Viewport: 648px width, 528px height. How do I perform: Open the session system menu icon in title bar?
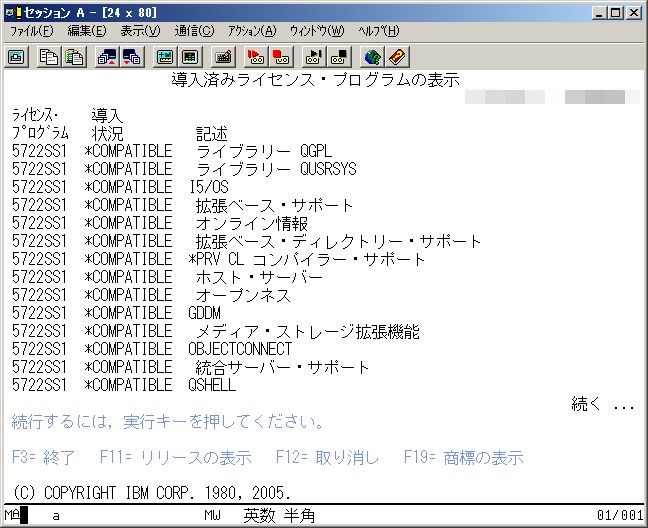click(x=12, y=13)
